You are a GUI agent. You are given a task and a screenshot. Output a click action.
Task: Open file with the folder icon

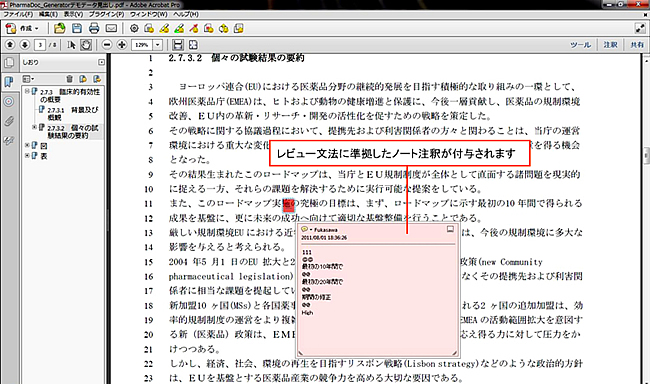[60, 28]
